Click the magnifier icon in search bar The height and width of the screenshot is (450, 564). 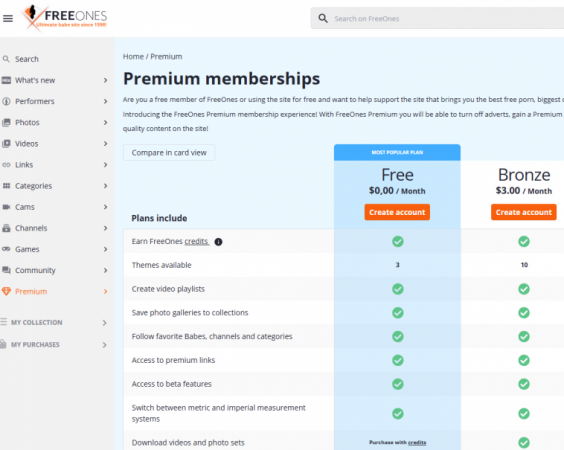[x=323, y=18]
